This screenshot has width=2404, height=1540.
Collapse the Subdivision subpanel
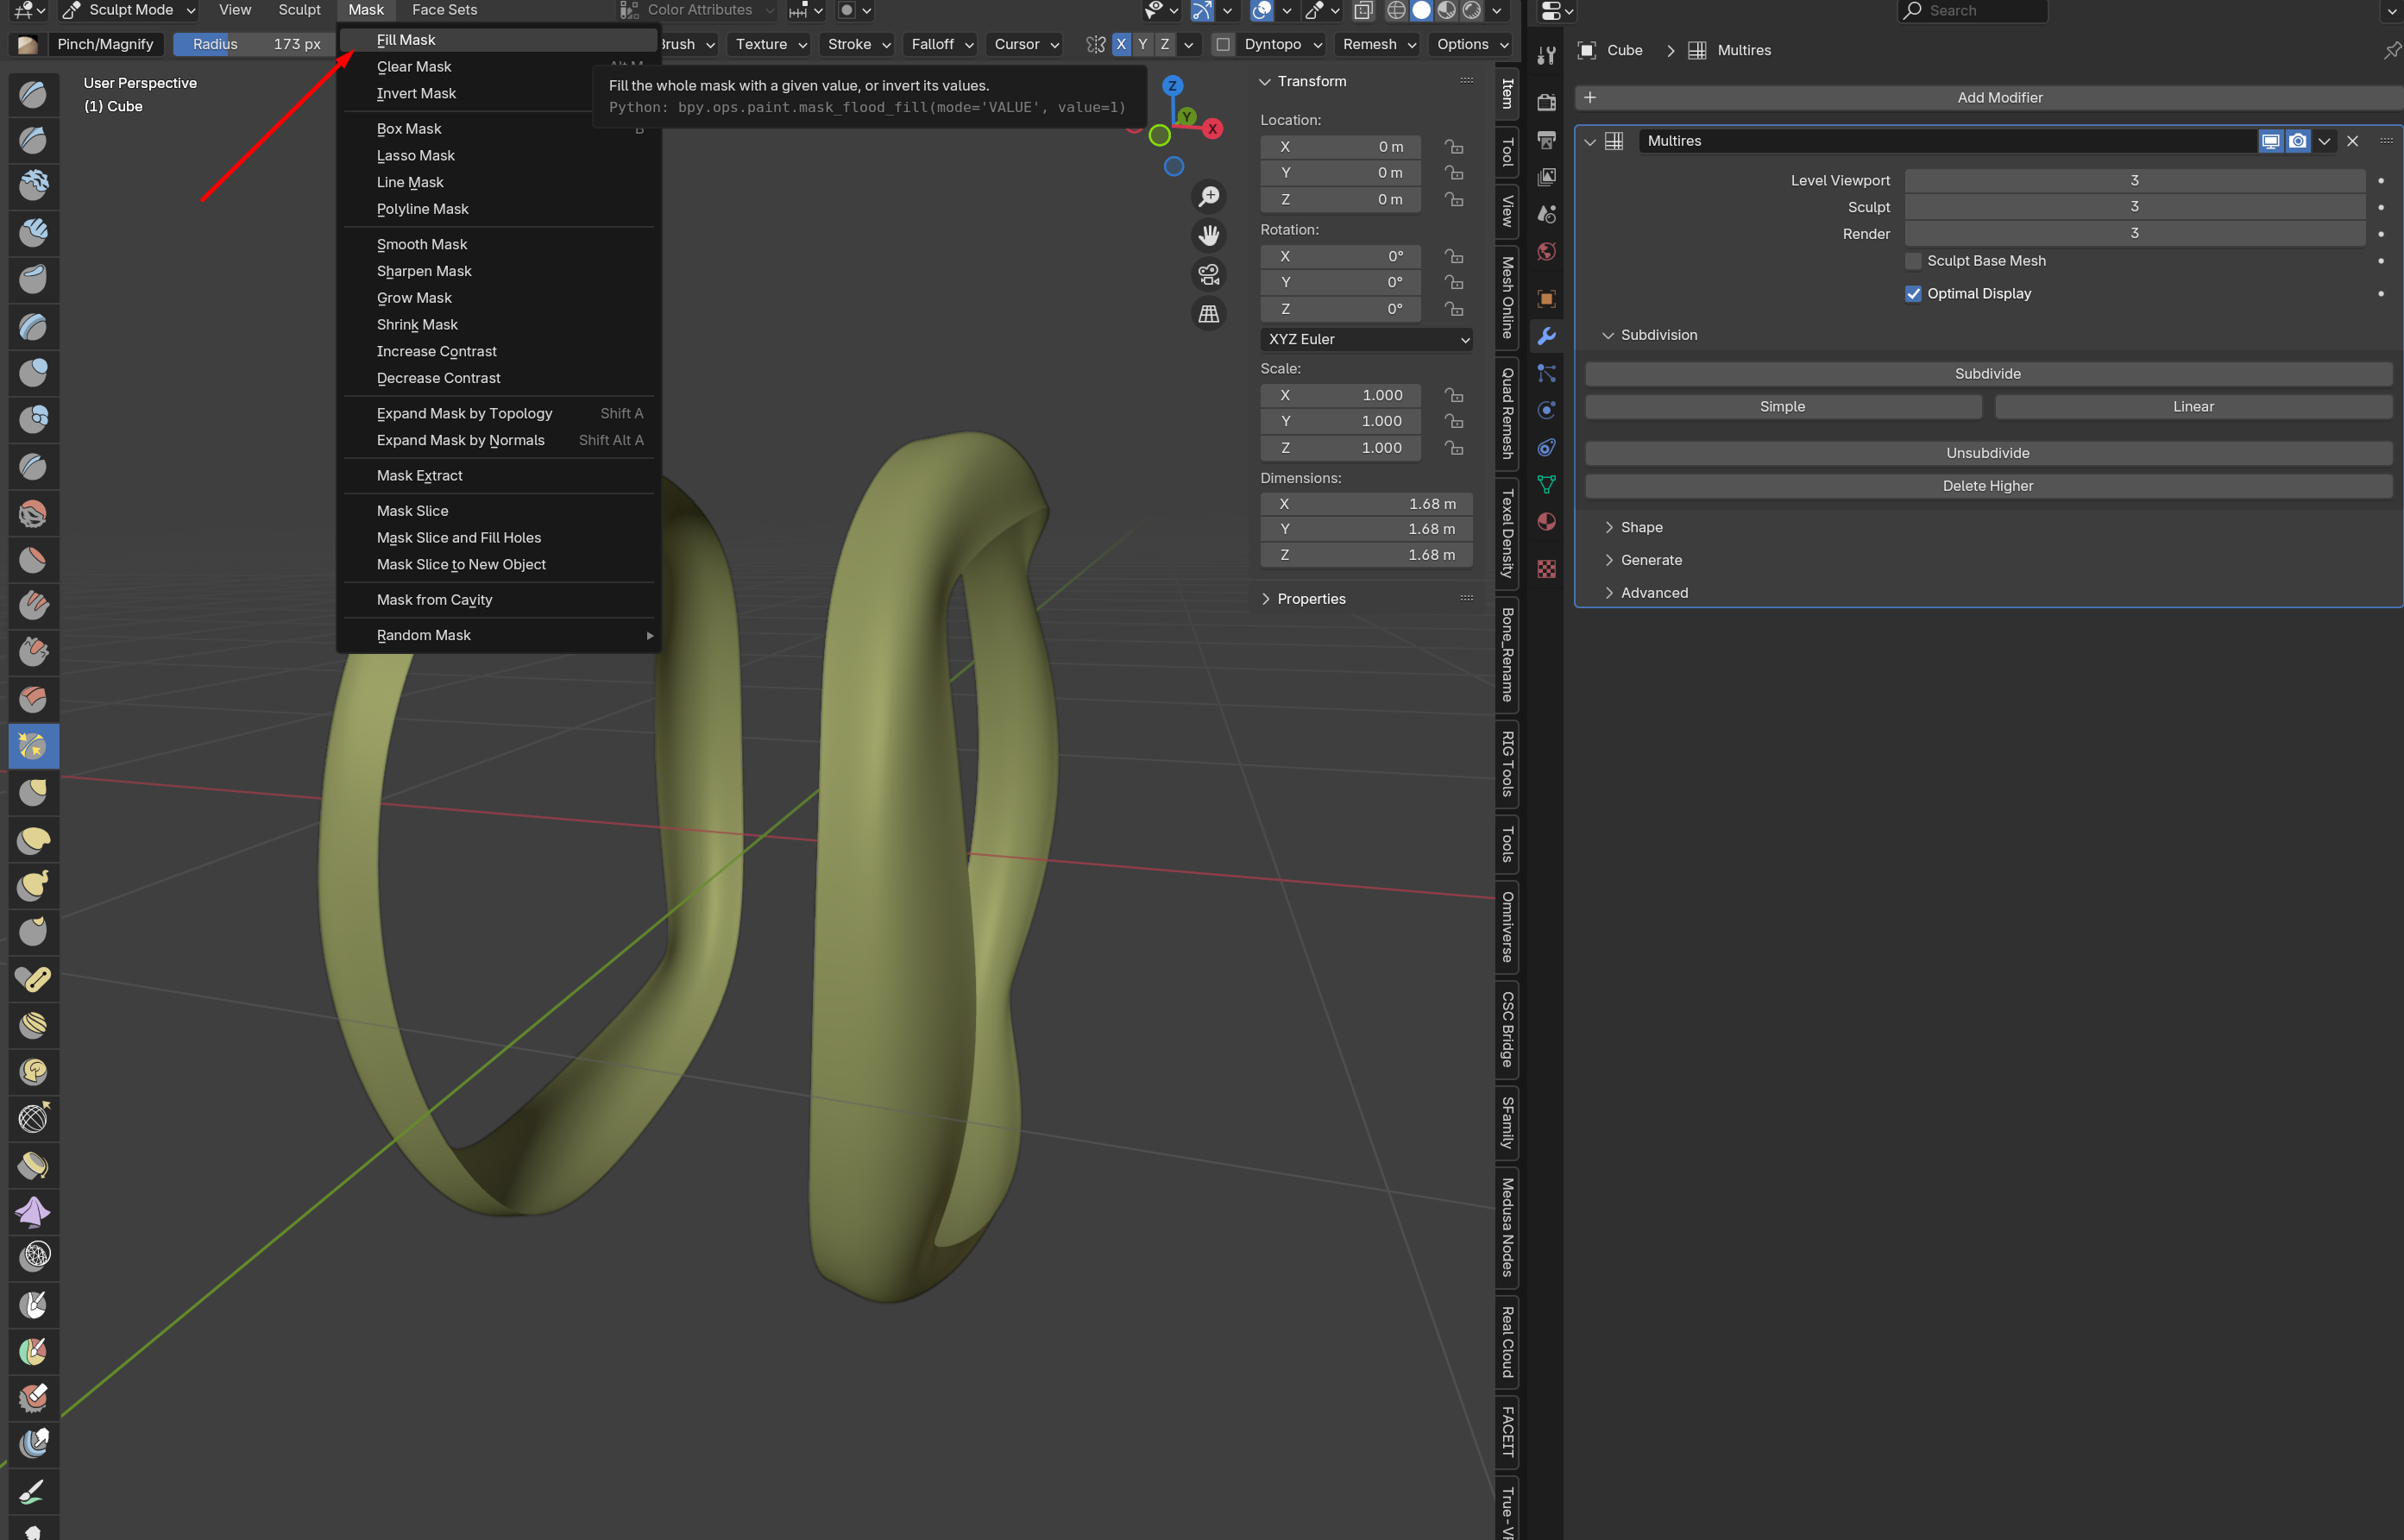1658,335
